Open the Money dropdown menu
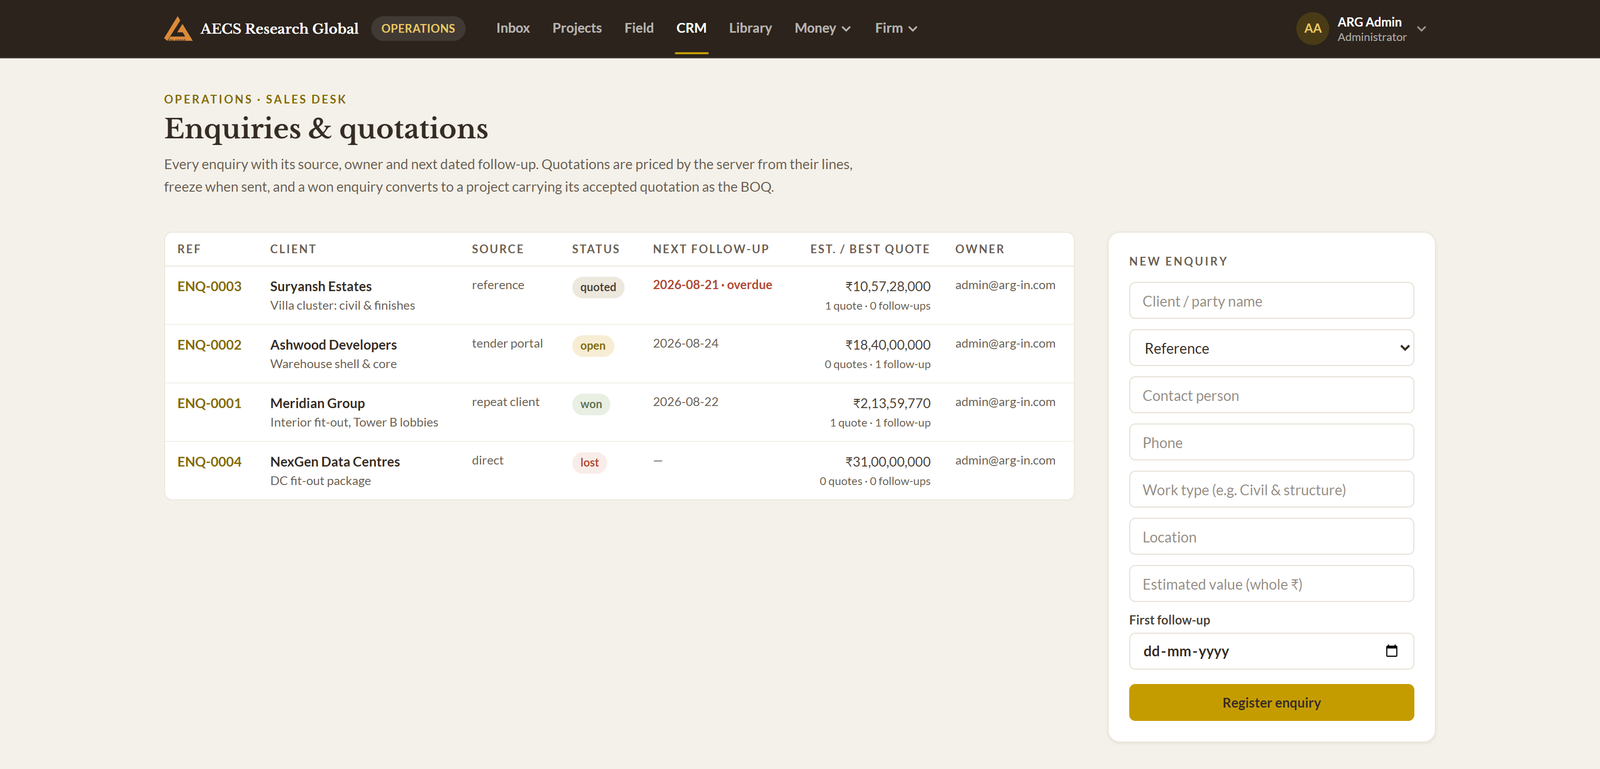1600x769 pixels. tap(822, 28)
